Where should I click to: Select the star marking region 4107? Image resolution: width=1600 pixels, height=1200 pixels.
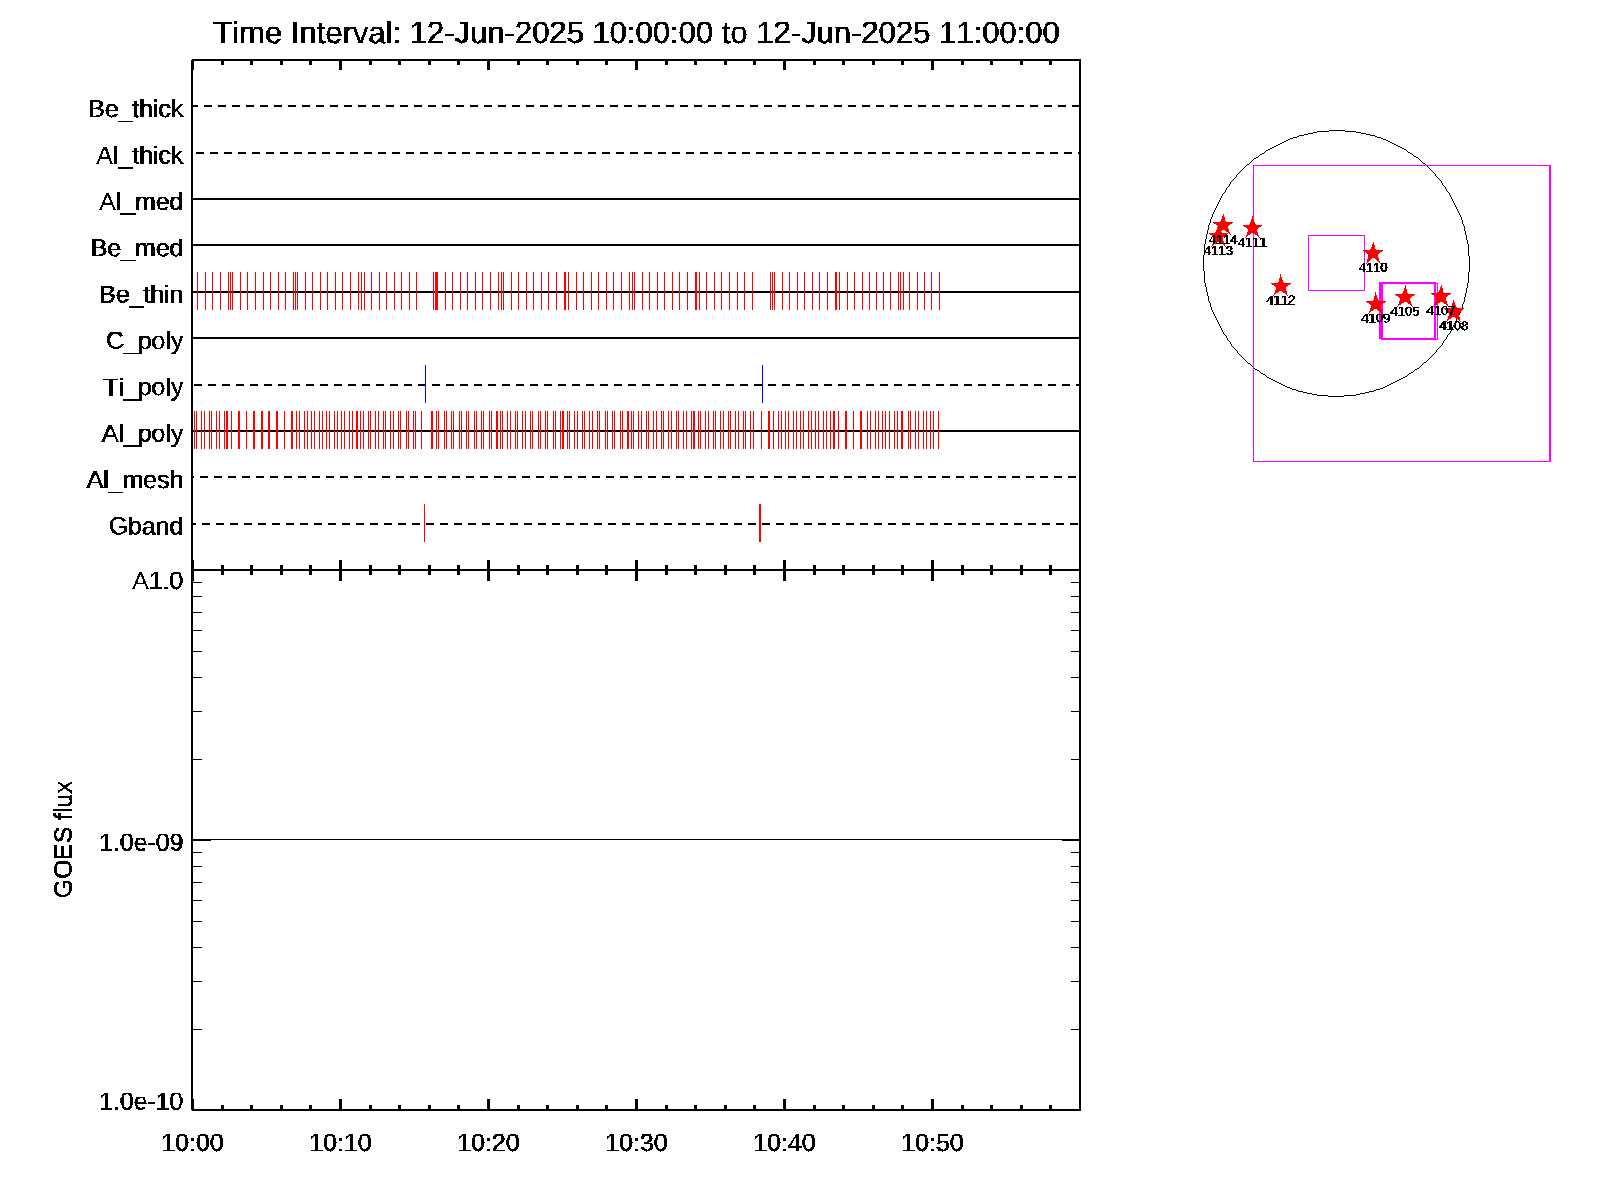pos(1440,296)
